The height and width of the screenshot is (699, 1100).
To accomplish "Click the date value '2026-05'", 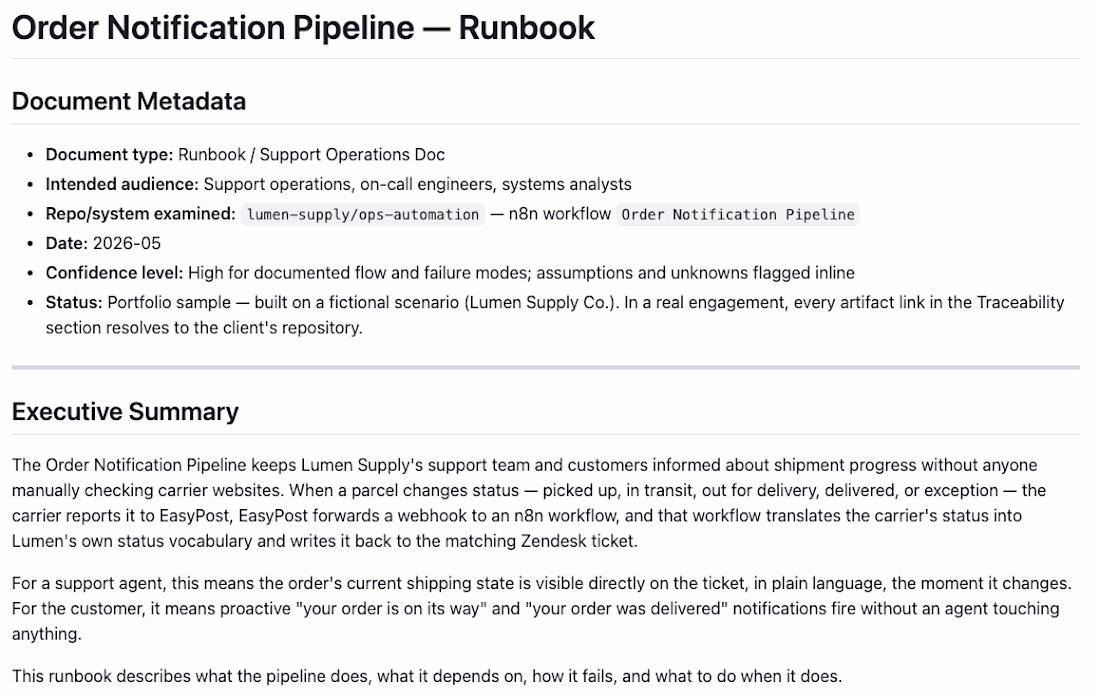I will click(x=127, y=243).
